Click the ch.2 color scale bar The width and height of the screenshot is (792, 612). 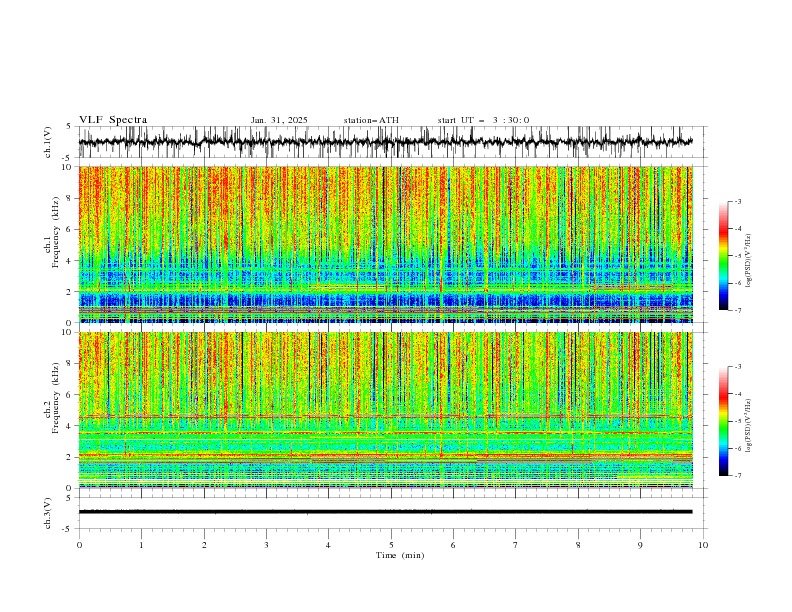point(723,421)
